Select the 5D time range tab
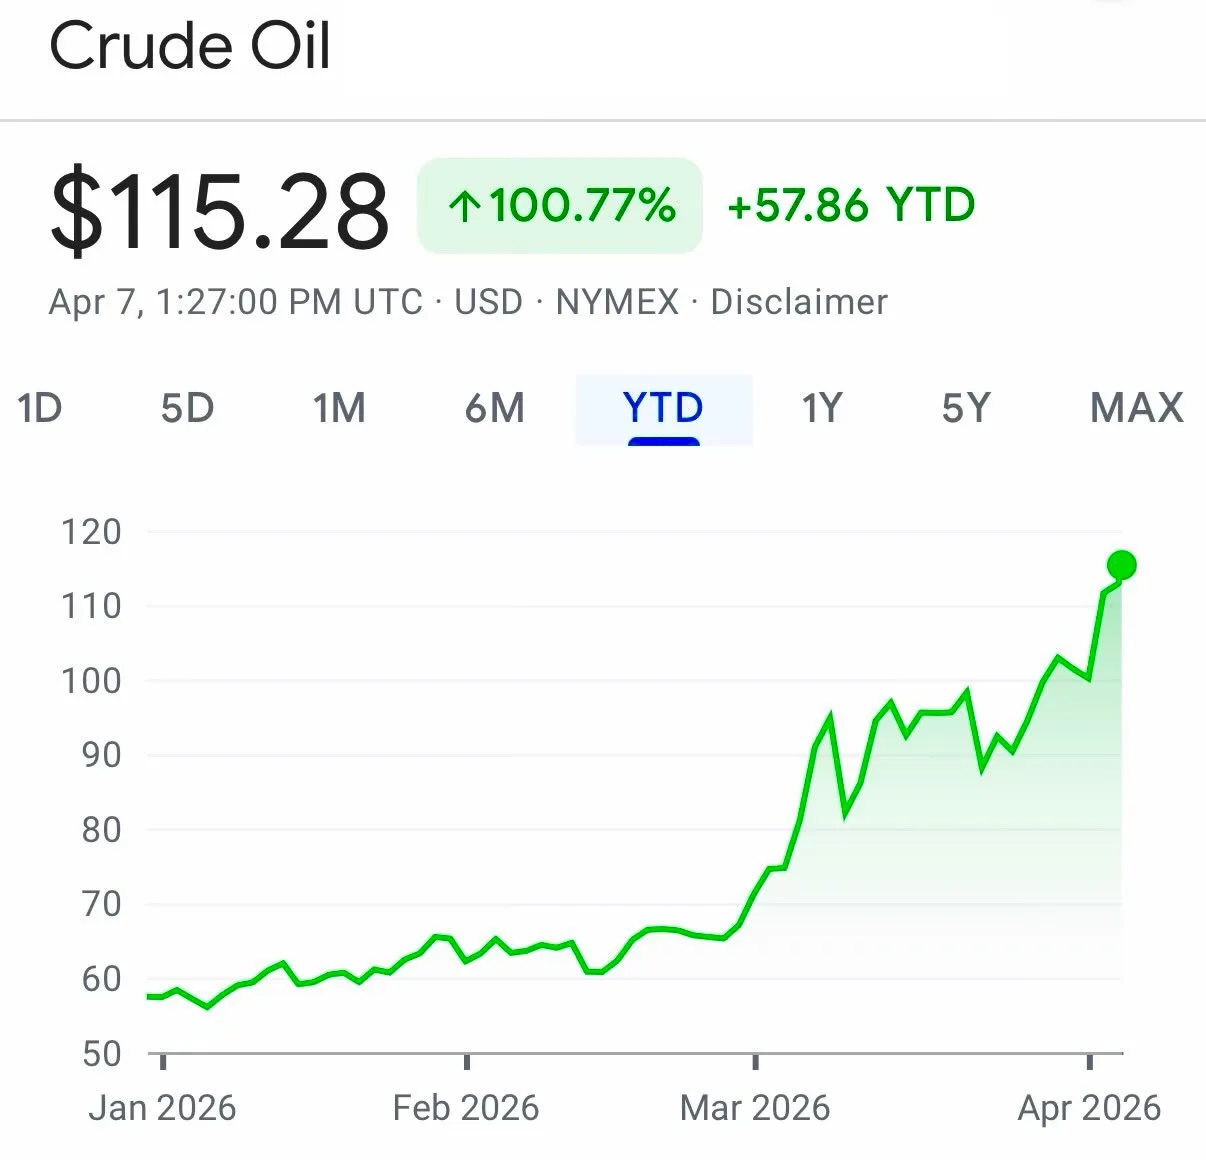This screenshot has height=1160, width=1206. 188,408
